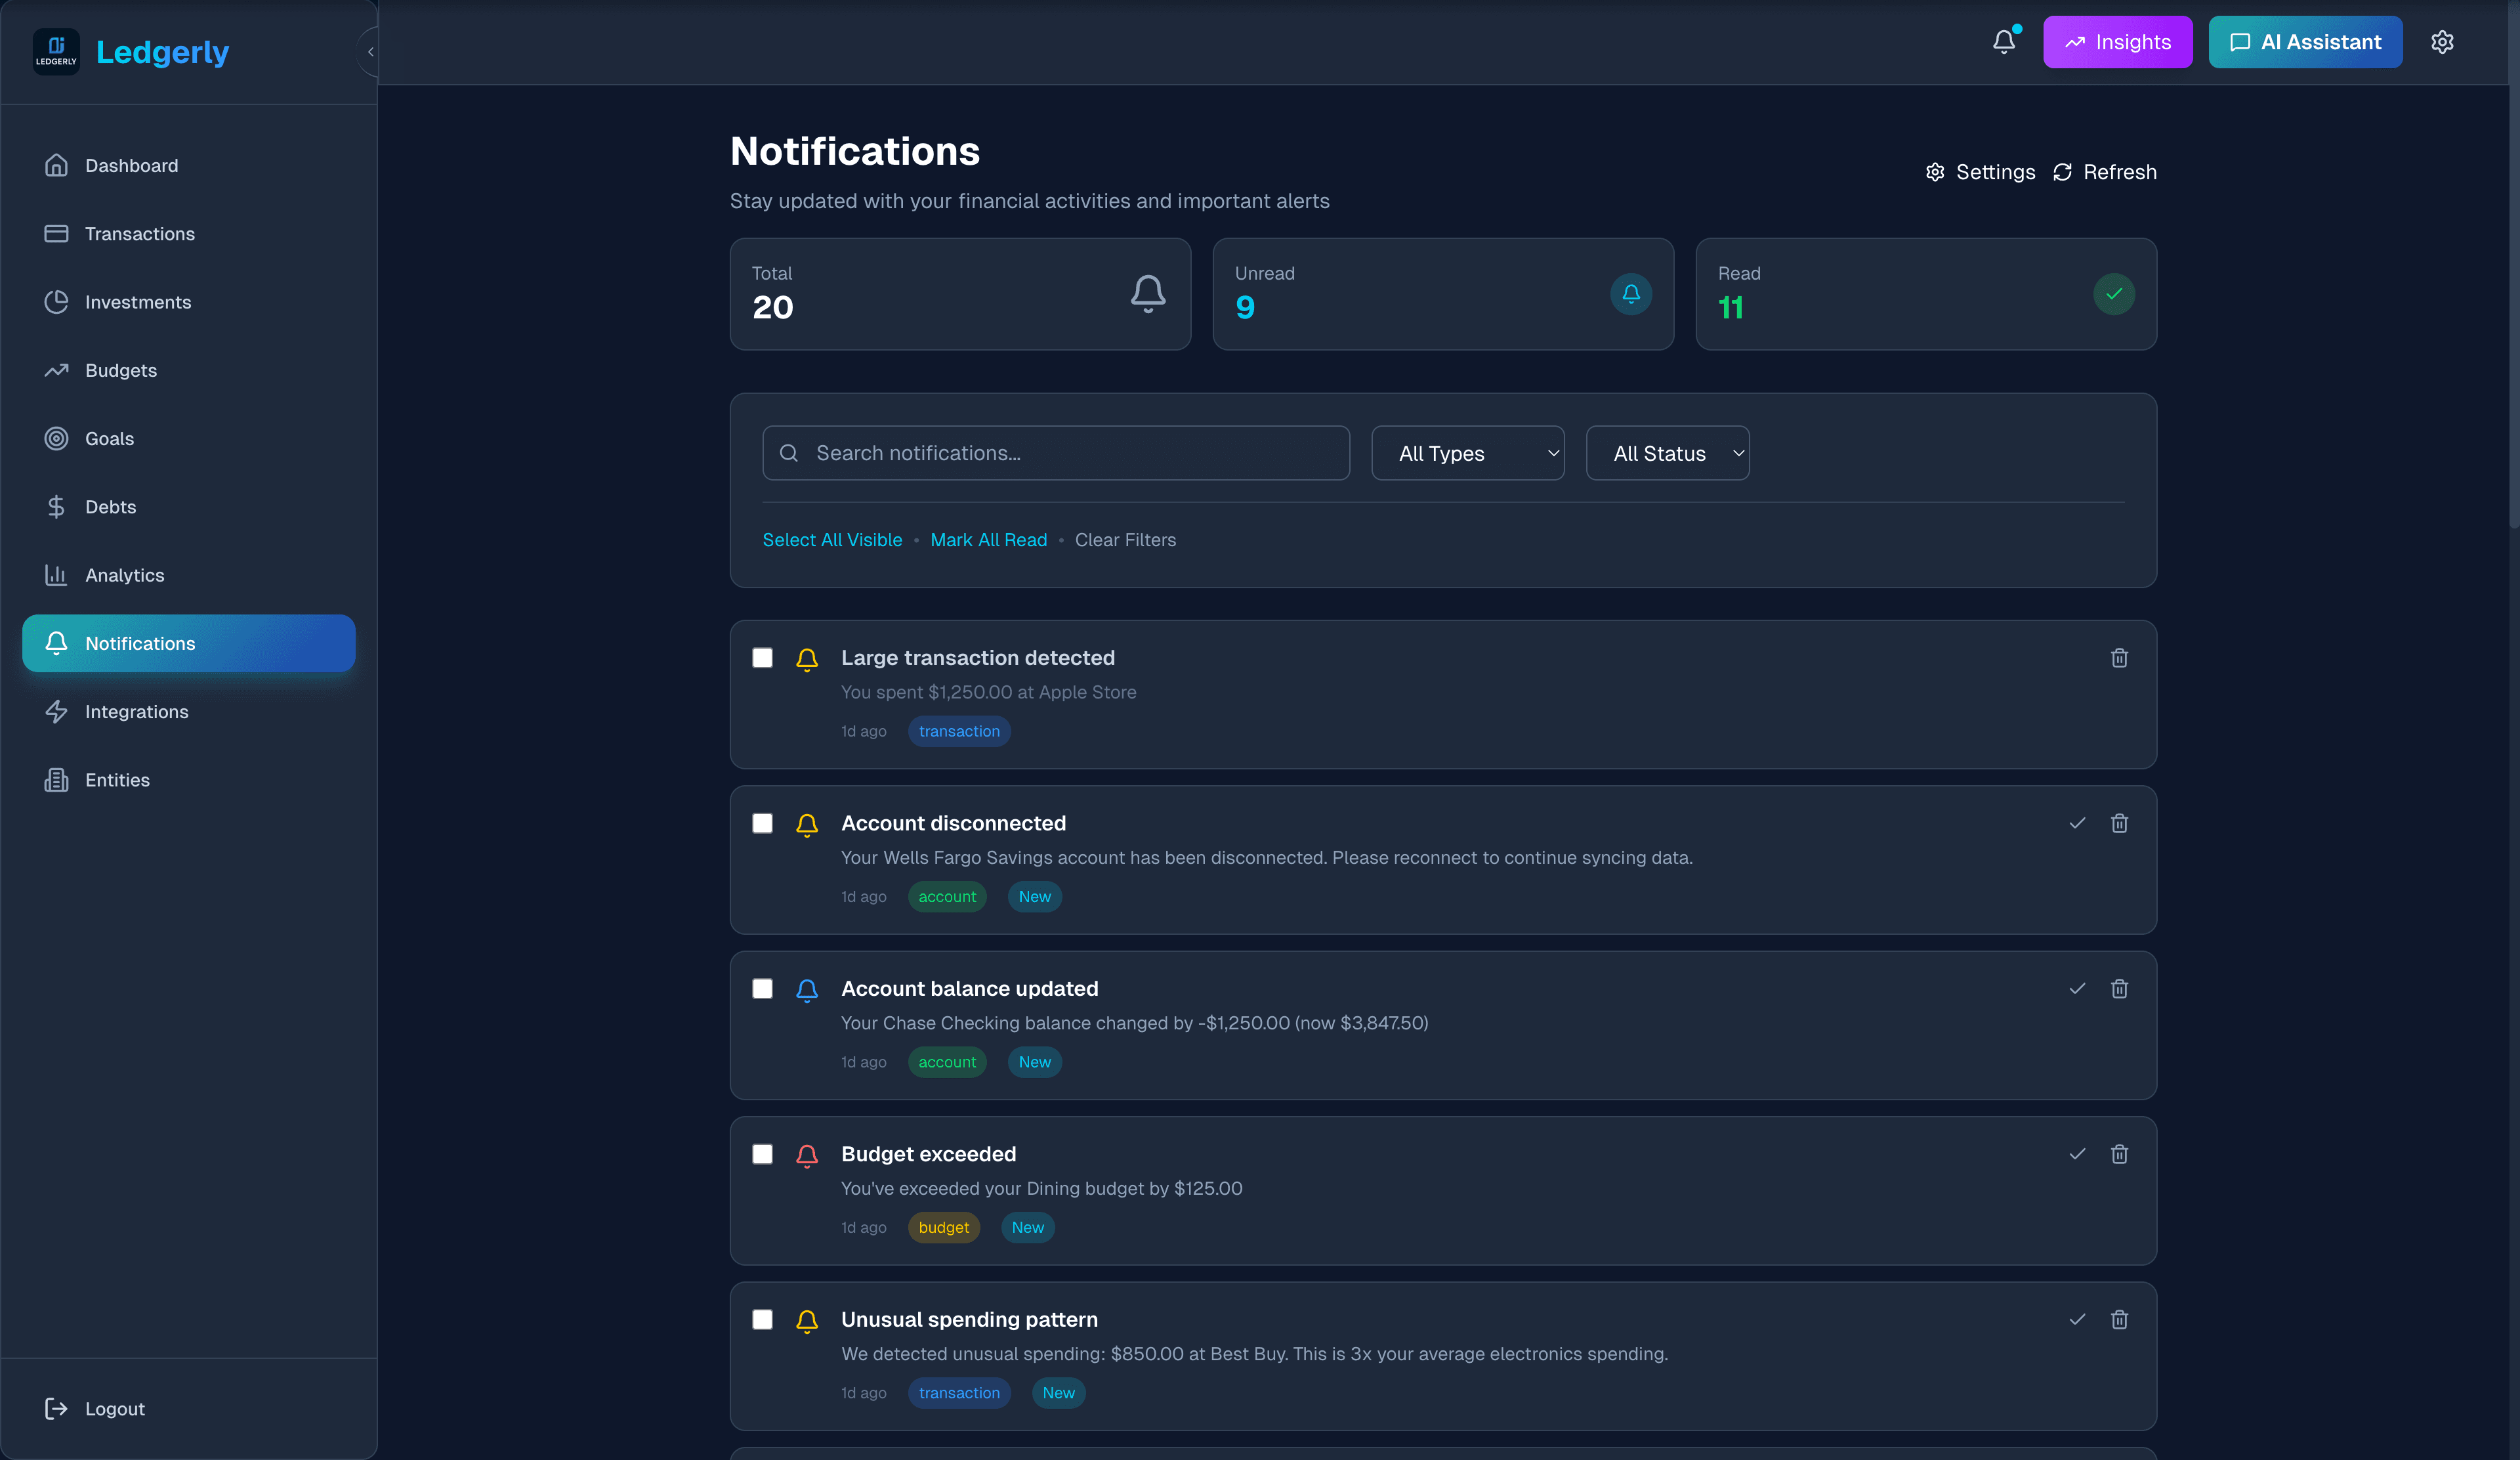Expand the All Status dropdown
The height and width of the screenshot is (1460, 2520).
point(1667,453)
